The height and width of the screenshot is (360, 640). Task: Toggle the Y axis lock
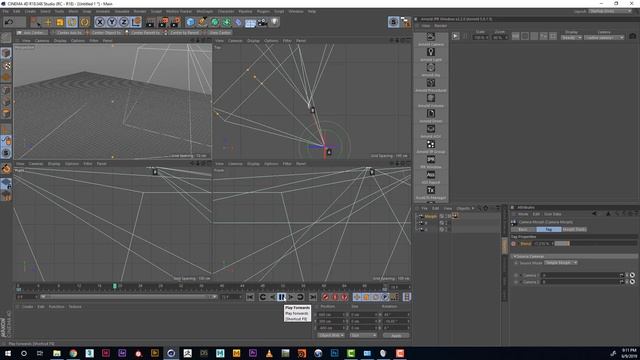pyautogui.click(x=112, y=22)
